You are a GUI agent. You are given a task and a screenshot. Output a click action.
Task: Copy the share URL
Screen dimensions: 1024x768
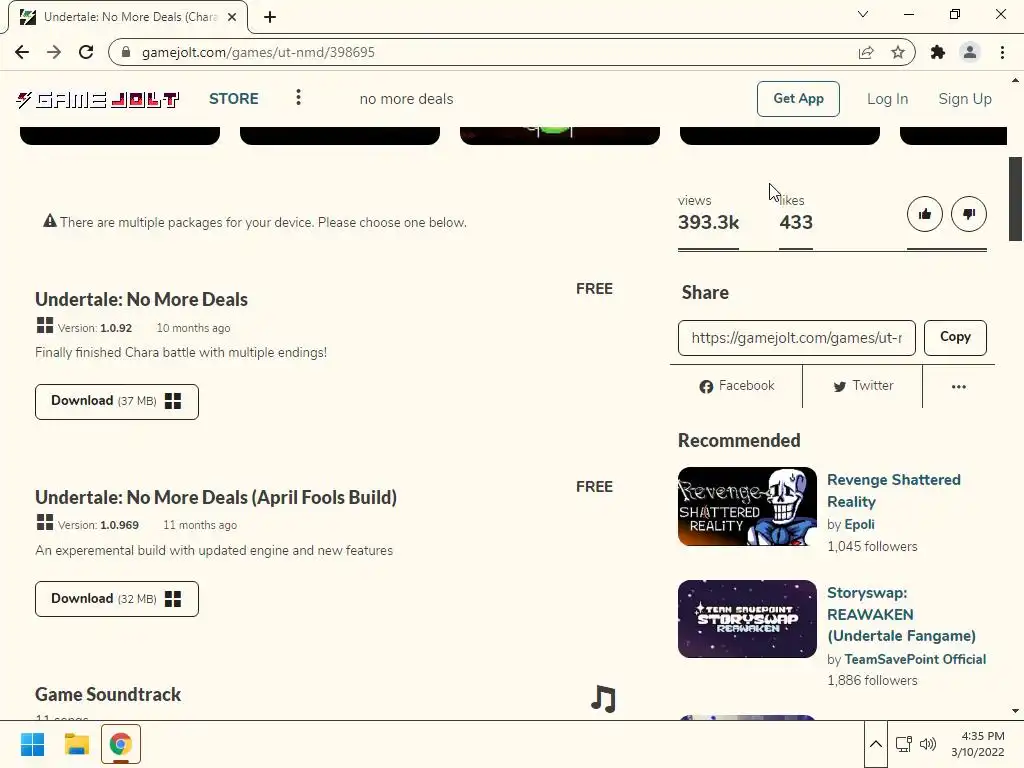[955, 337]
